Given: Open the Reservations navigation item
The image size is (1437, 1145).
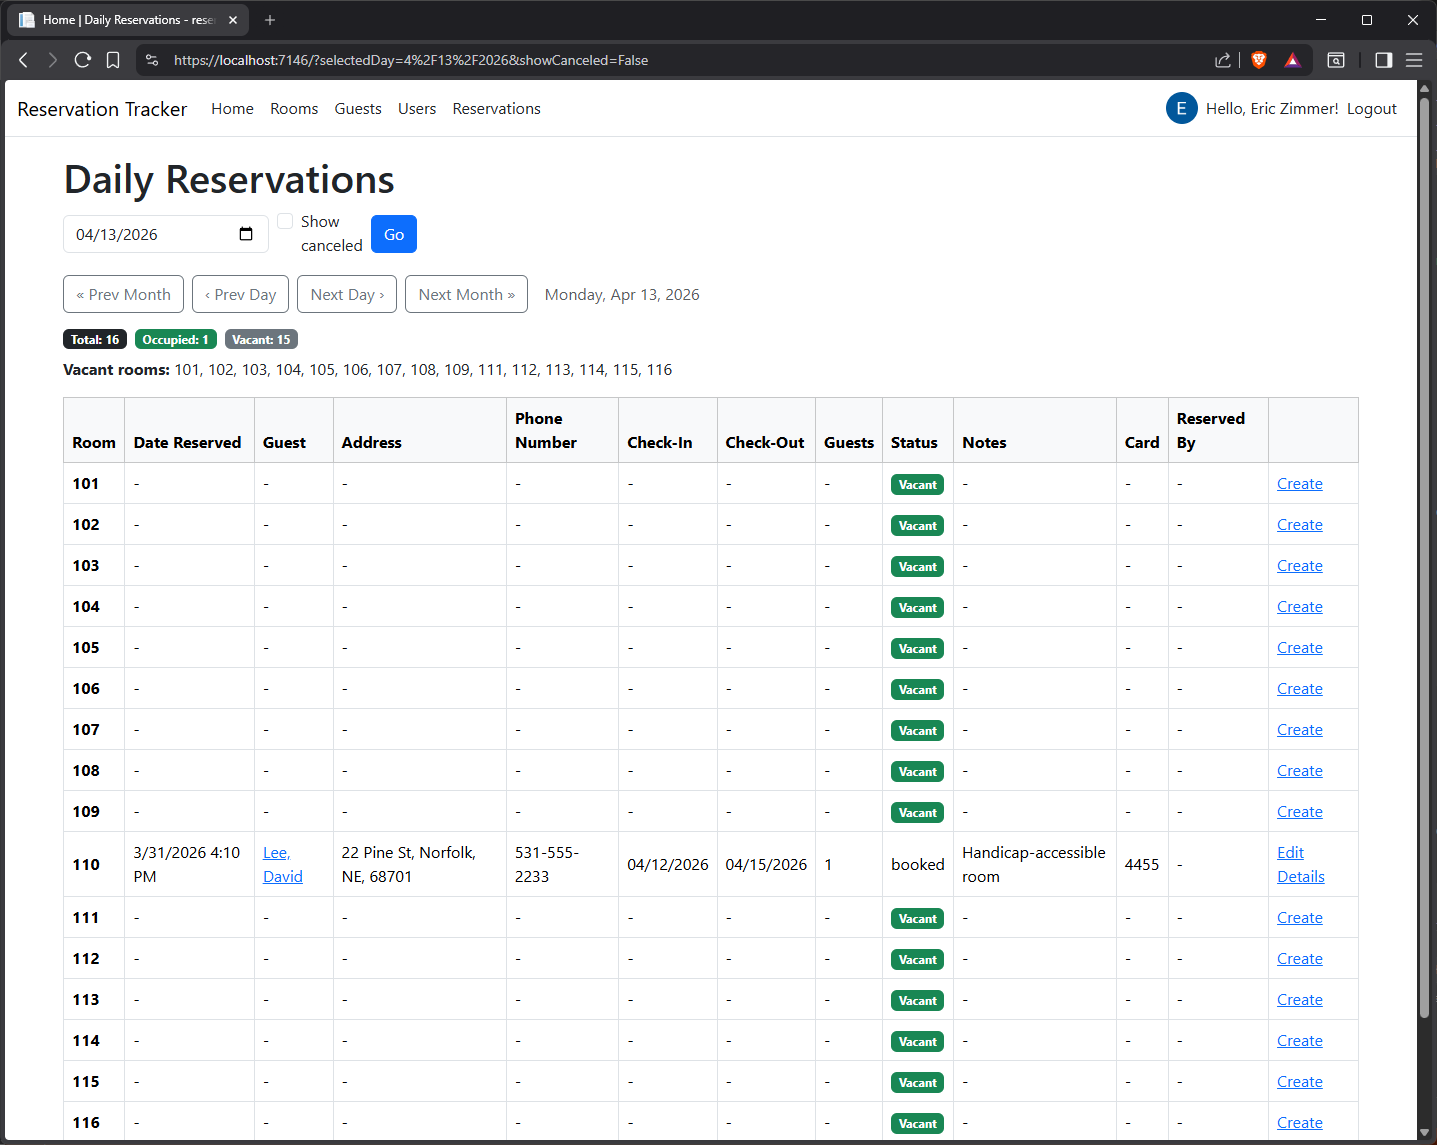Looking at the screenshot, I should (x=496, y=108).
